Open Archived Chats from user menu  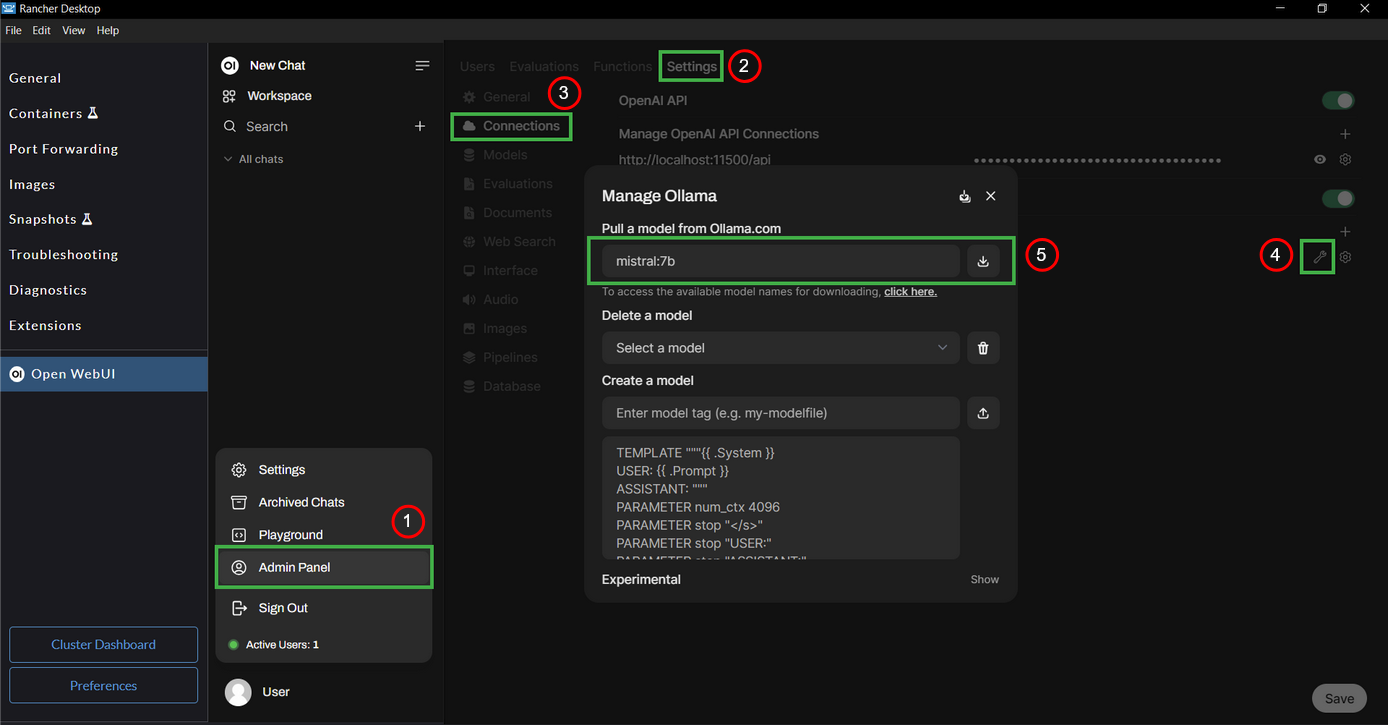(324, 502)
